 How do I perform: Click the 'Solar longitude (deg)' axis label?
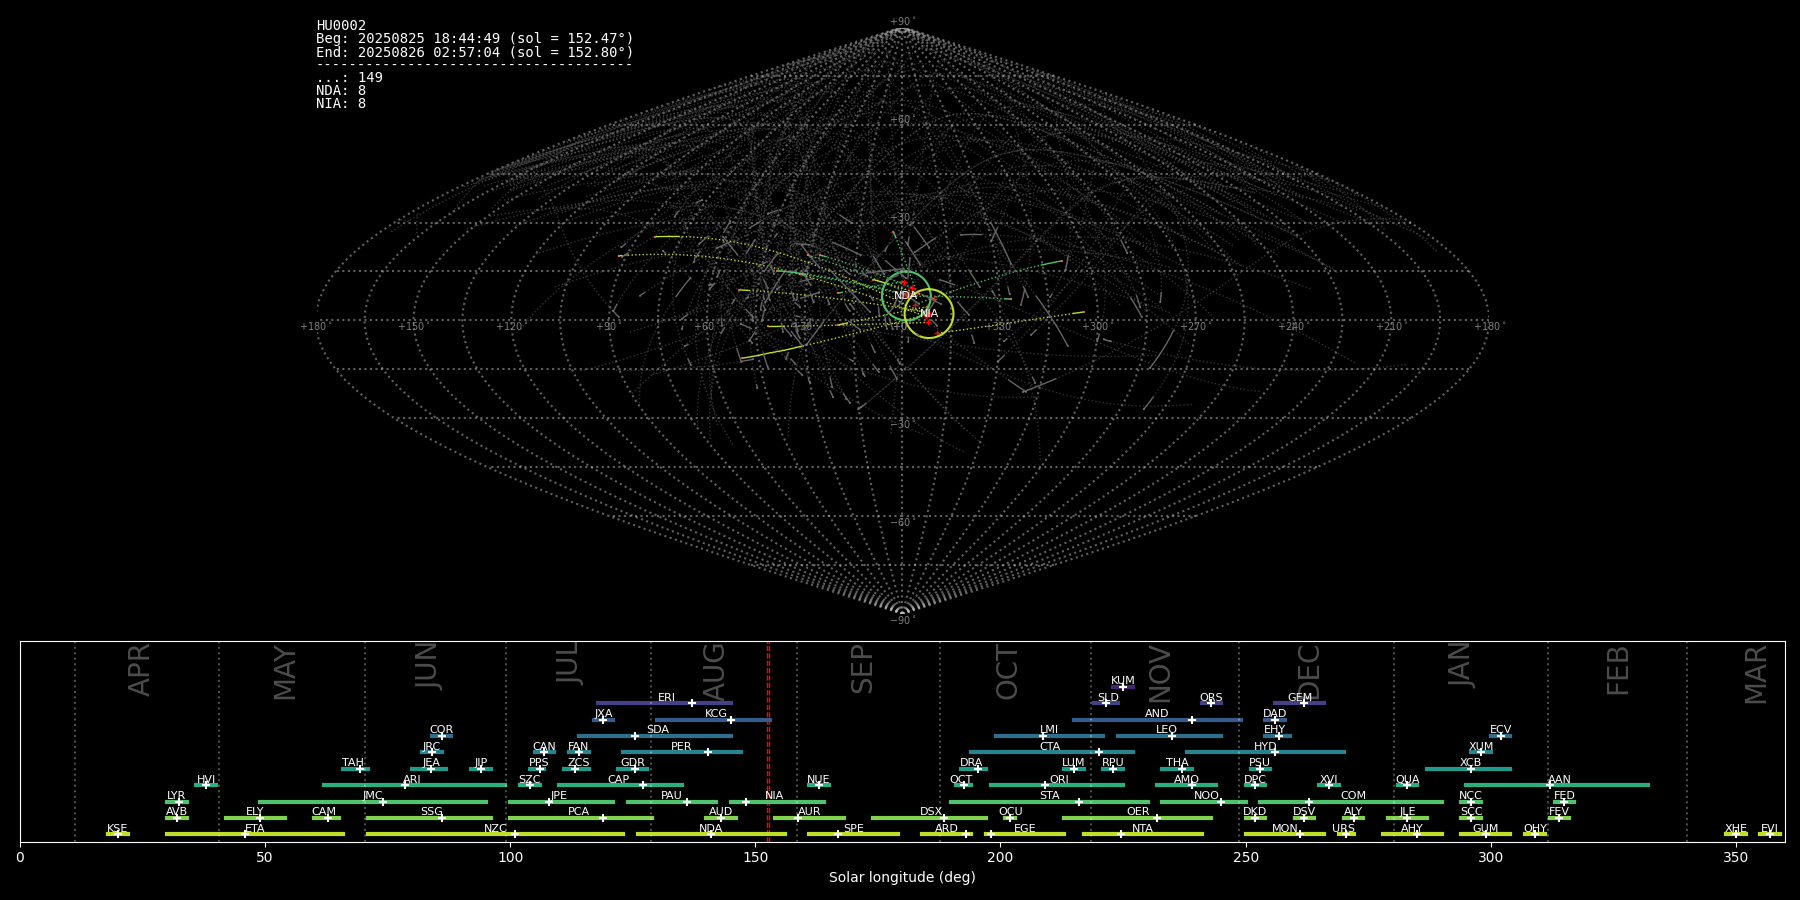902,878
